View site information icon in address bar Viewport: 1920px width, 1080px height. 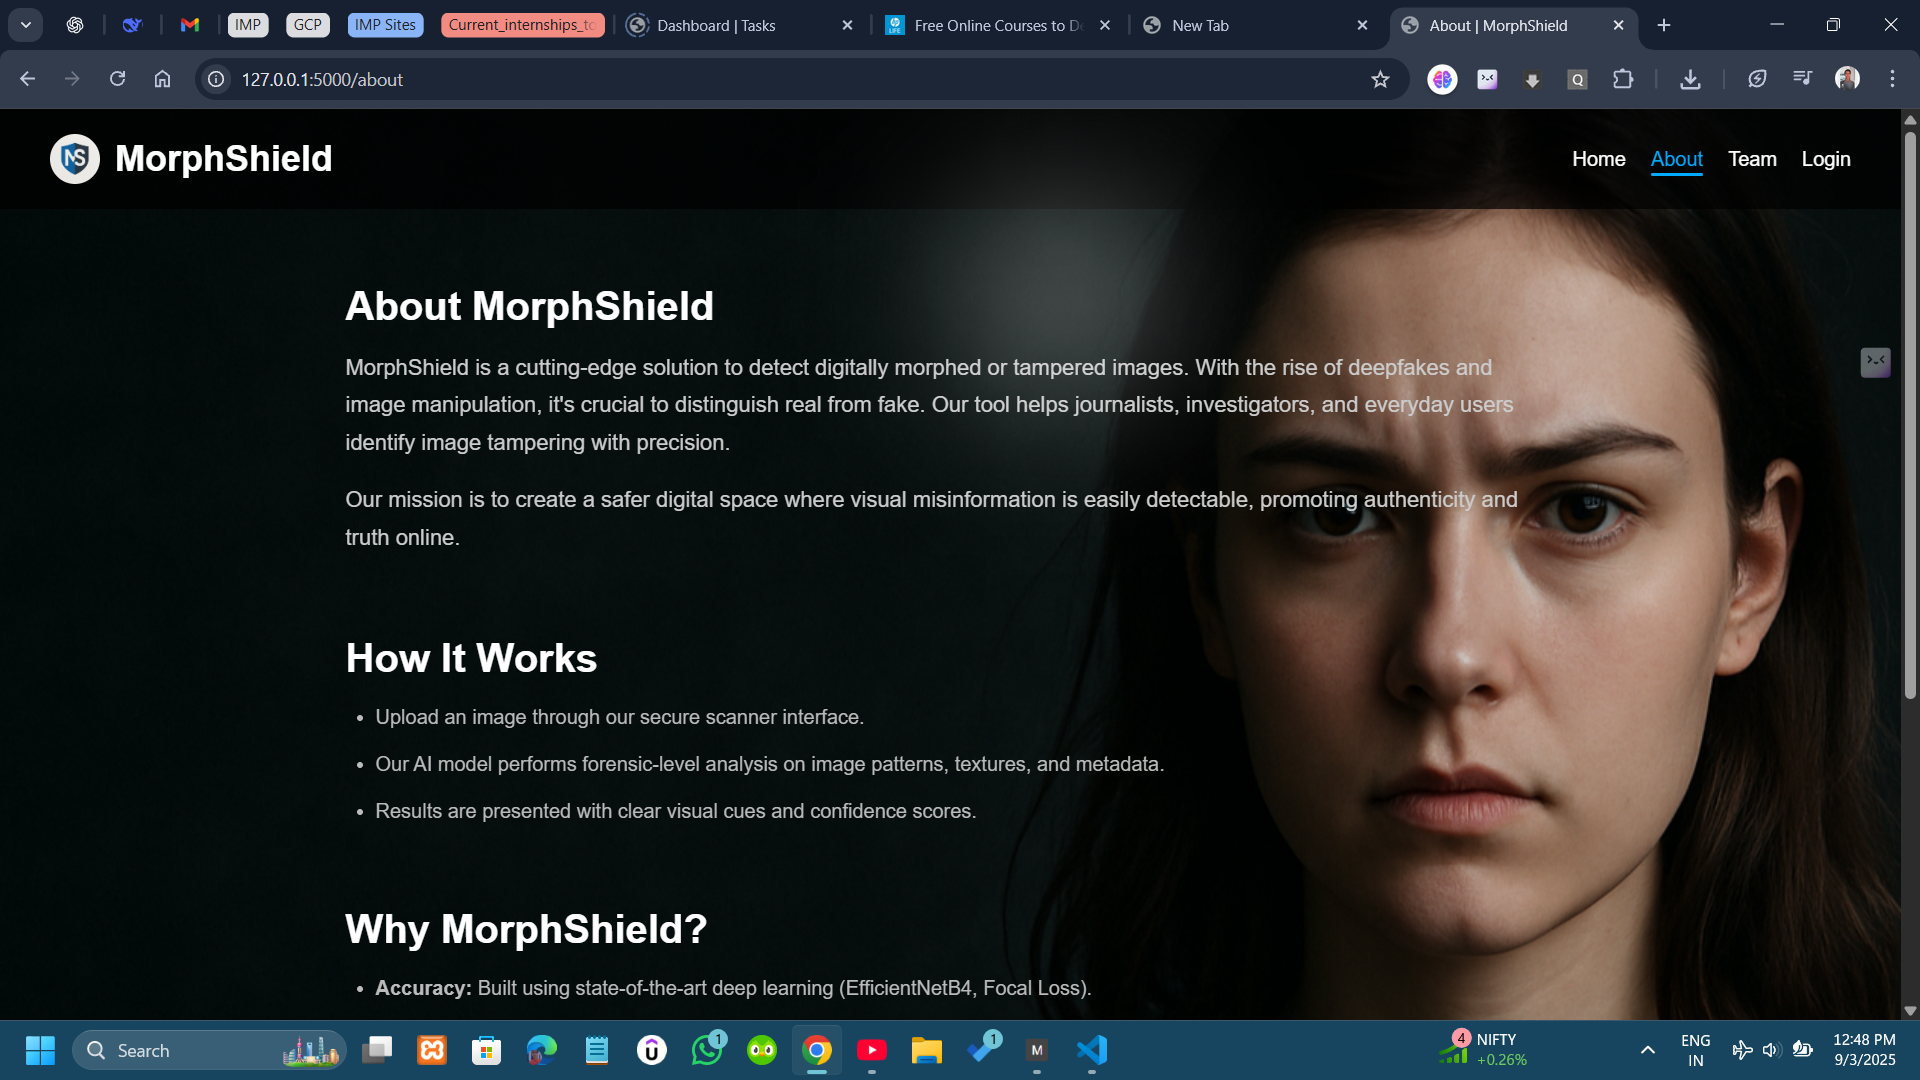[216, 80]
